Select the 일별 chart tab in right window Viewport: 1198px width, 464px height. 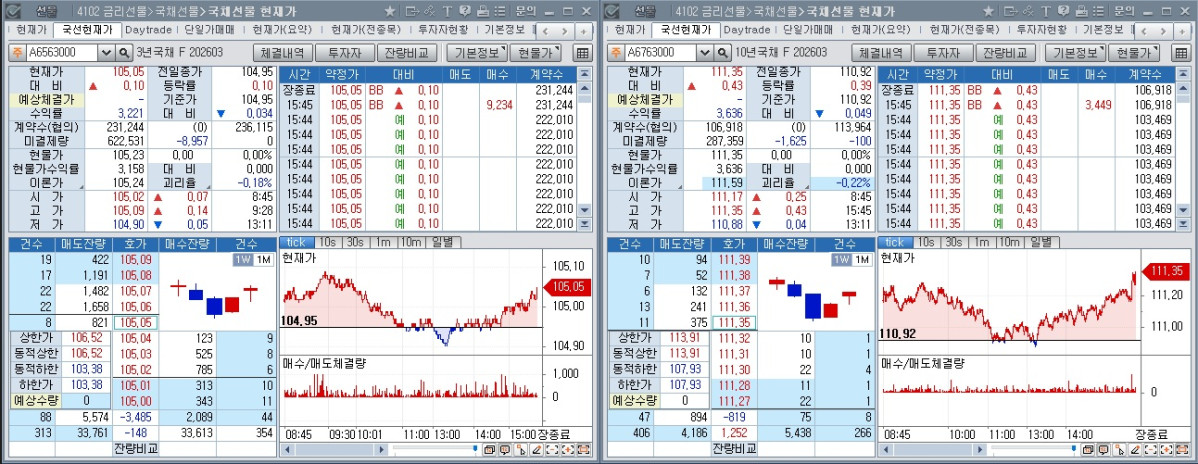1042,242
